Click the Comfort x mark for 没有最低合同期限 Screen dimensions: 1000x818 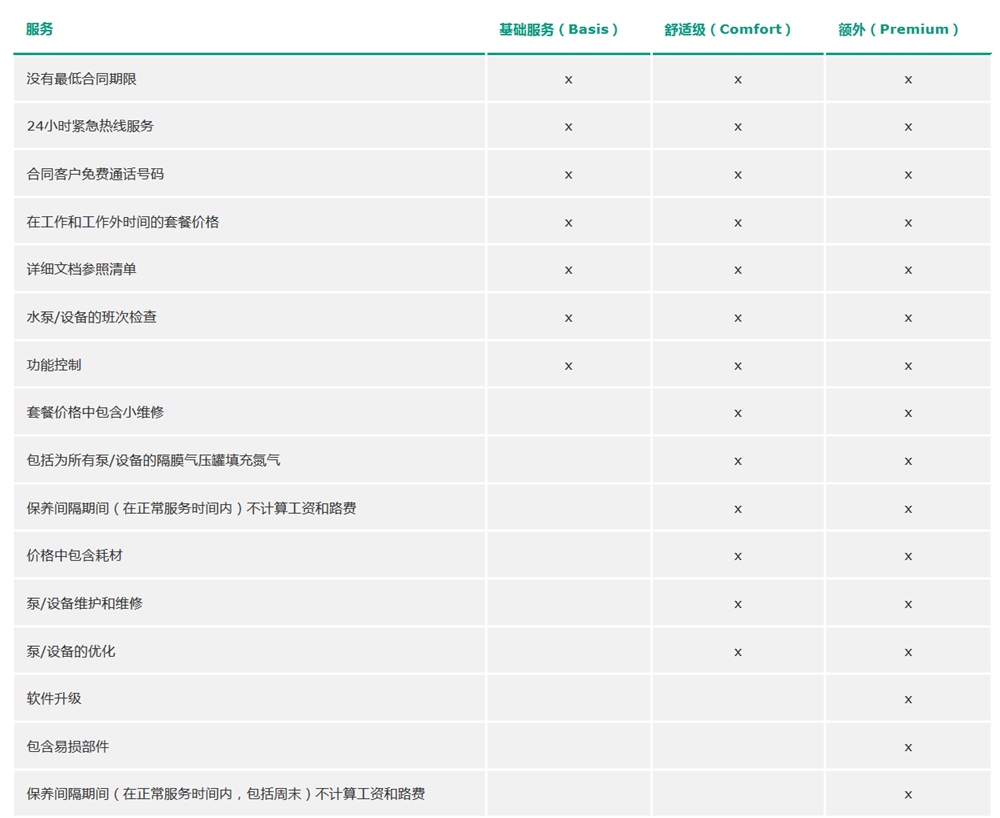pos(738,80)
